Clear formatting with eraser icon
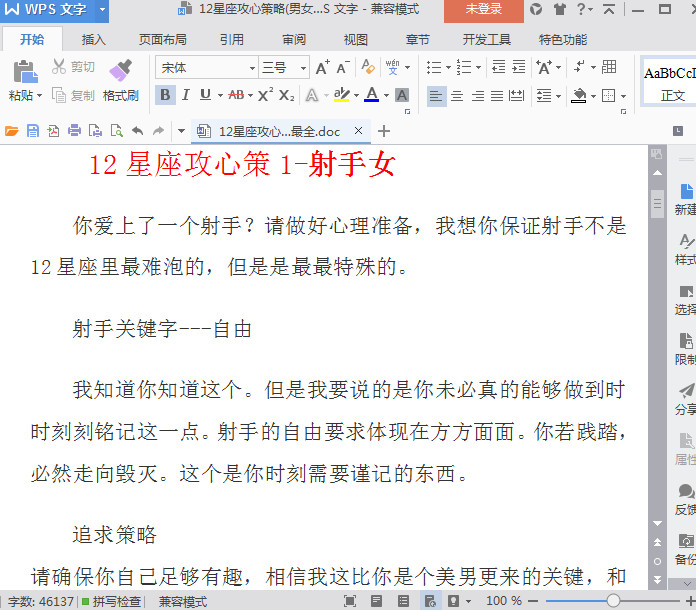 click(368, 67)
